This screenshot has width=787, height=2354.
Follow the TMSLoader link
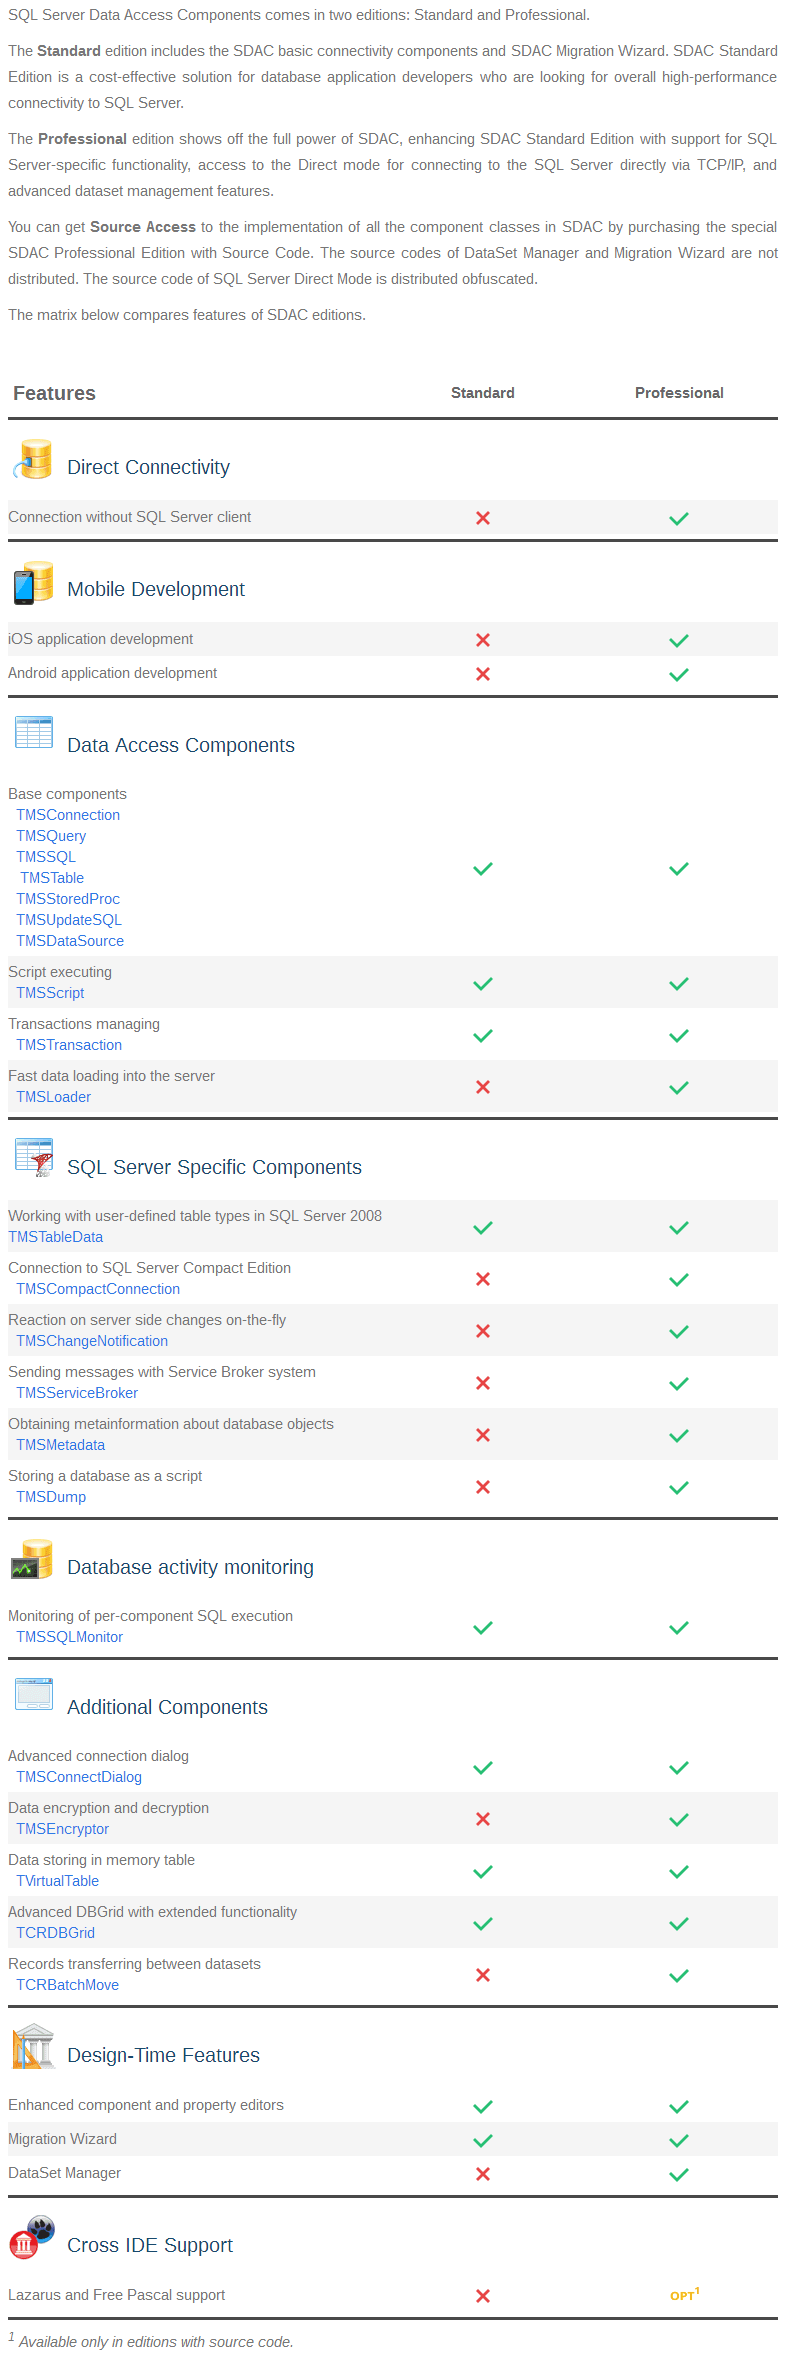[53, 1097]
